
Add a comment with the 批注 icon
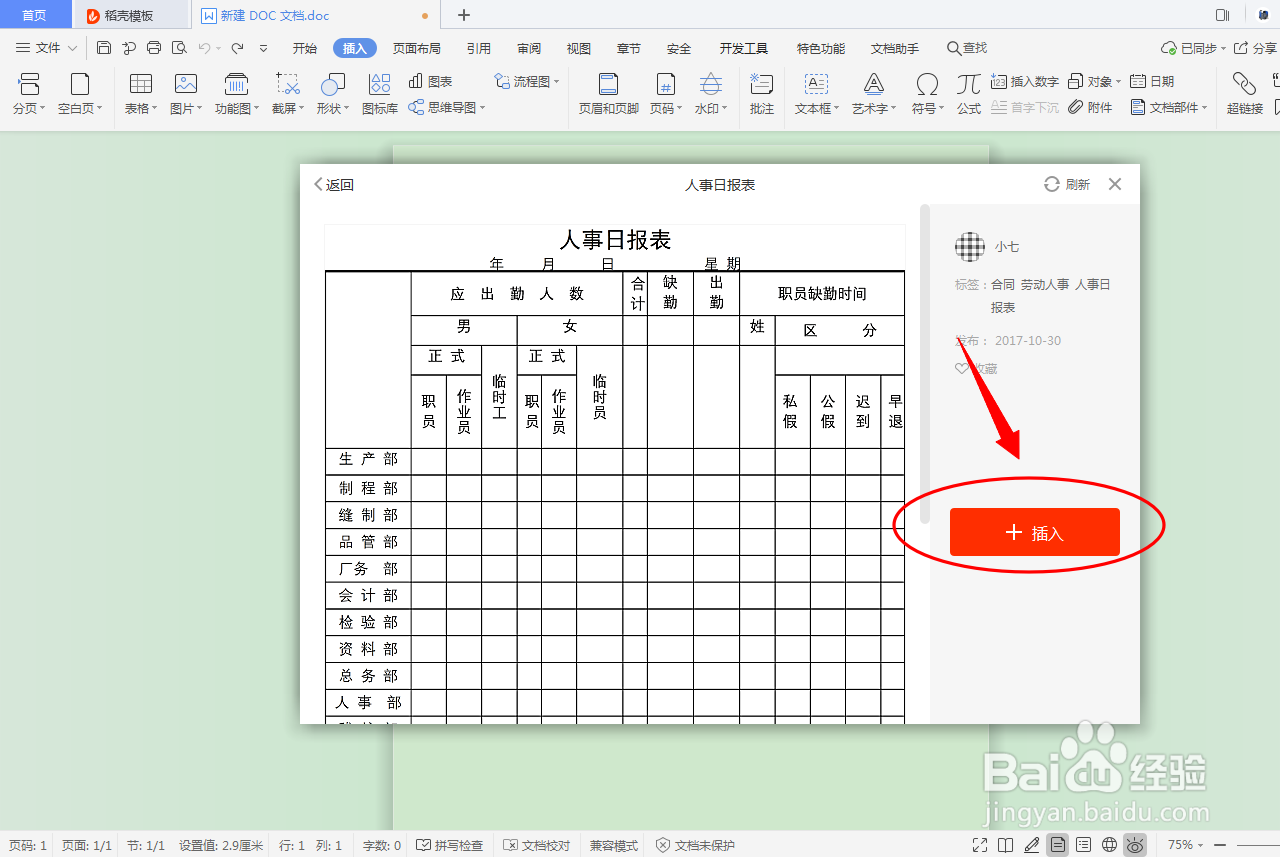click(x=761, y=95)
